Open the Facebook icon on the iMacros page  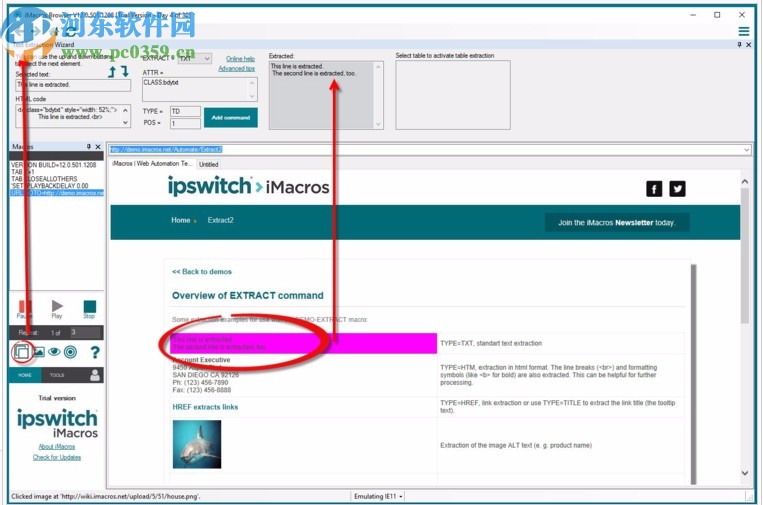(x=654, y=189)
